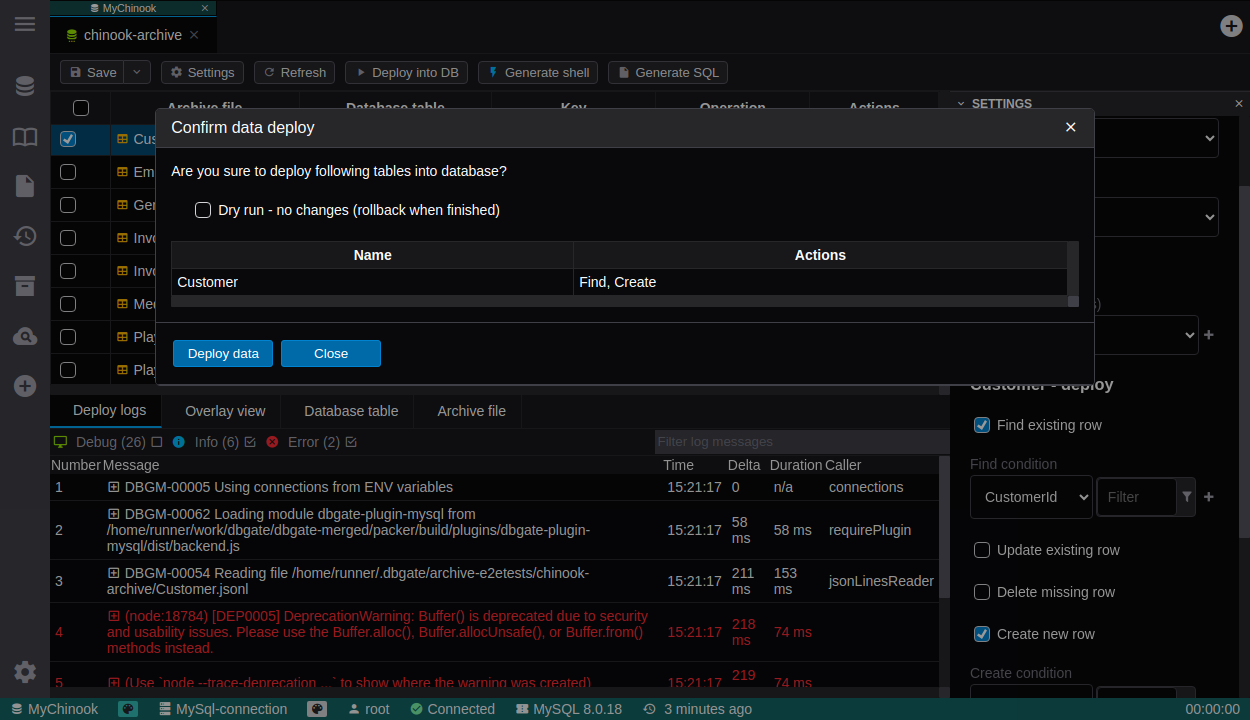The image size is (1250, 720).
Task: Uncheck Find existing row option
Action: [982, 425]
